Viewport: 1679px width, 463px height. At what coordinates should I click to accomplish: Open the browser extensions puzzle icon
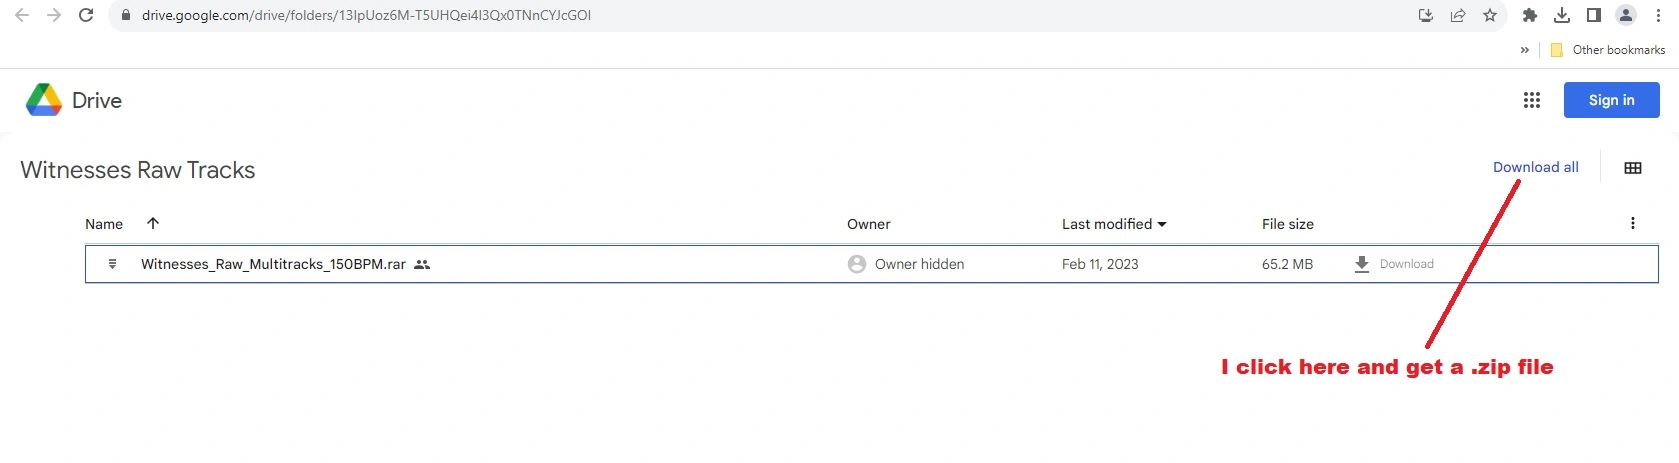click(1529, 15)
